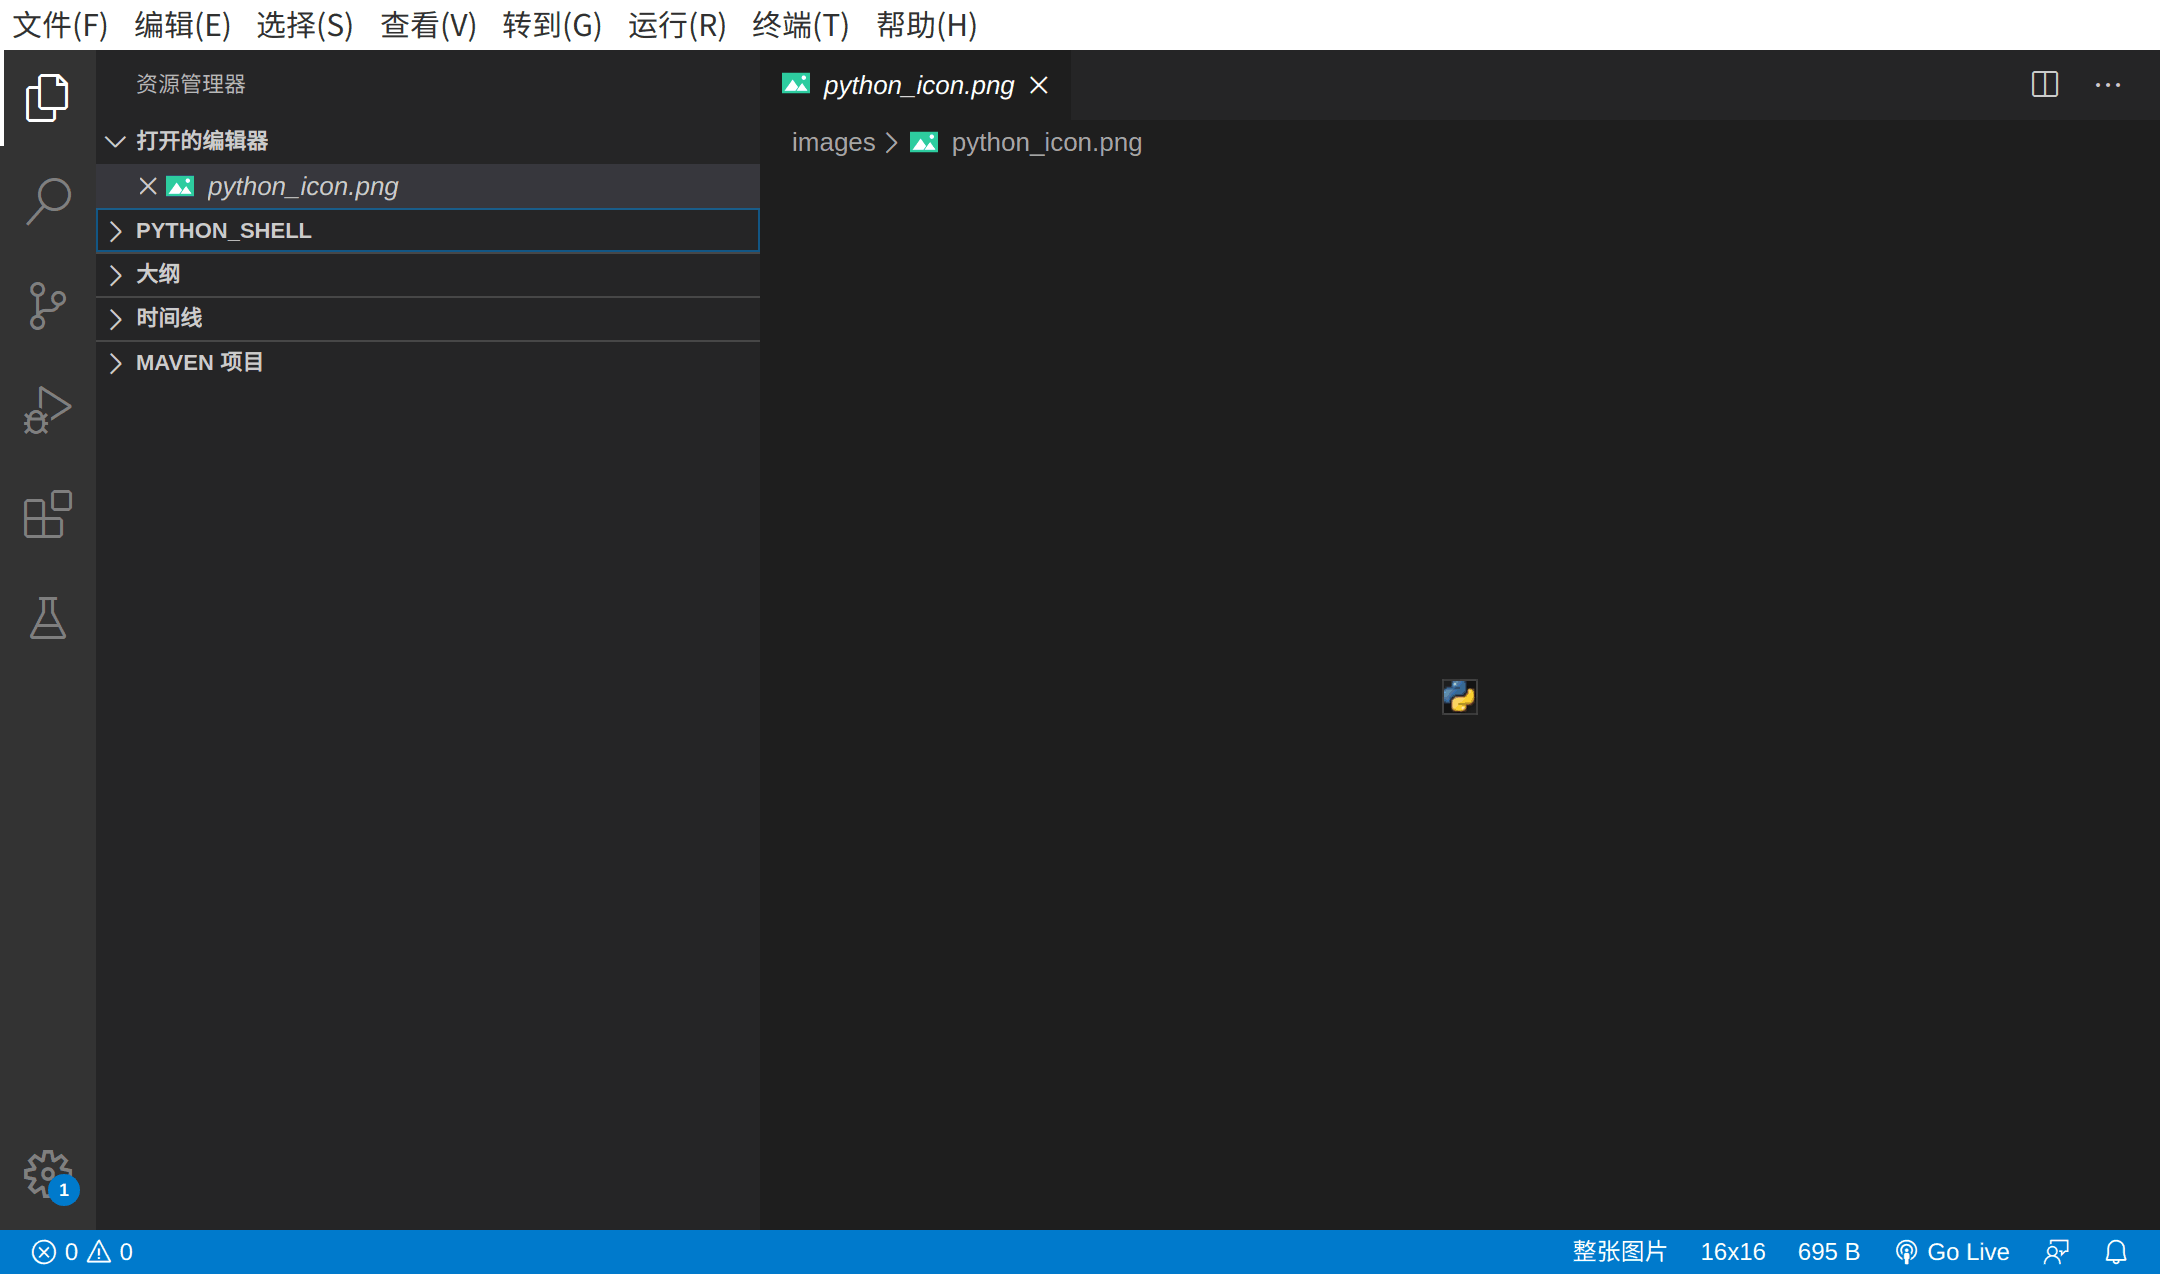The height and width of the screenshot is (1274, 2160).
Task: Expand the 大纲 outline section
Action: coord(428,274)
